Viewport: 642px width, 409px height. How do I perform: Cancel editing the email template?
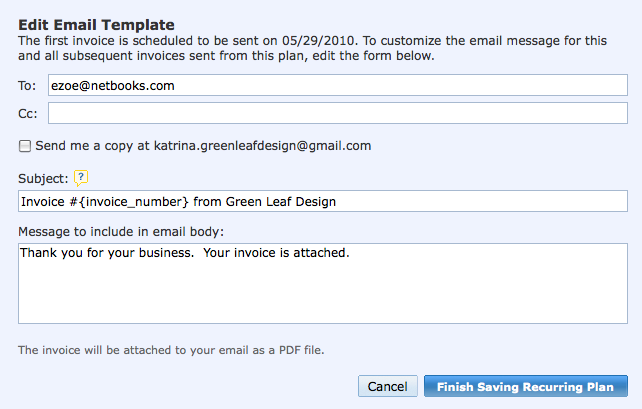click(x=387, y=386)
